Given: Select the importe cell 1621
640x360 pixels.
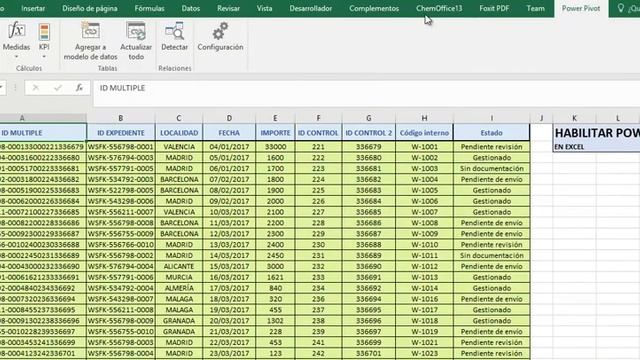Looking at the screenshot, I should (275, 277).
